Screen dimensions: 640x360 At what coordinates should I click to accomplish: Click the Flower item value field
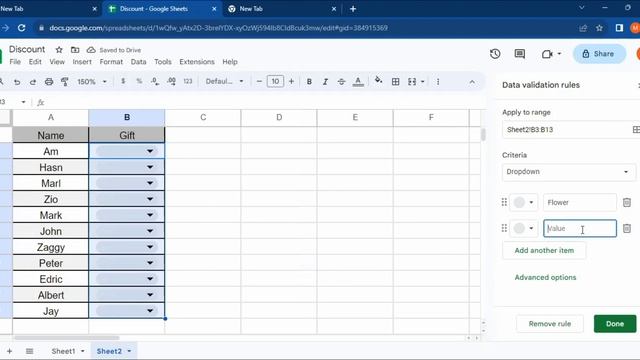click(580, 202)
